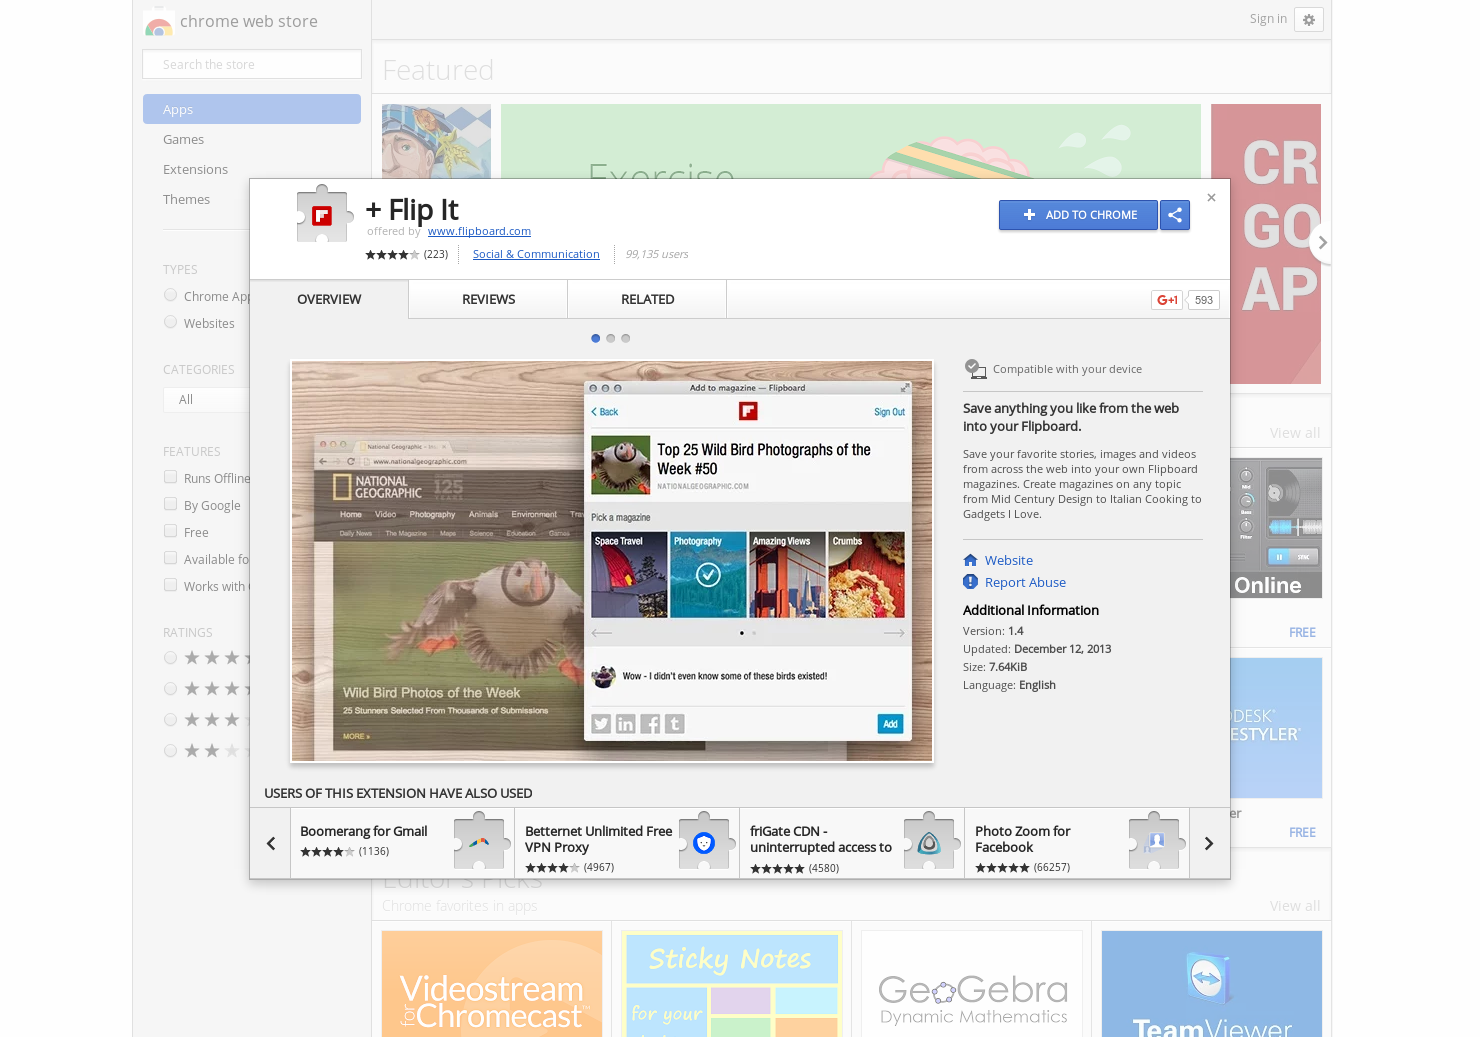The width and height of the screenshot is (1480, 1037).
Task: Open Boomerang for Gmail extension icon
Action: coord(480,842)
